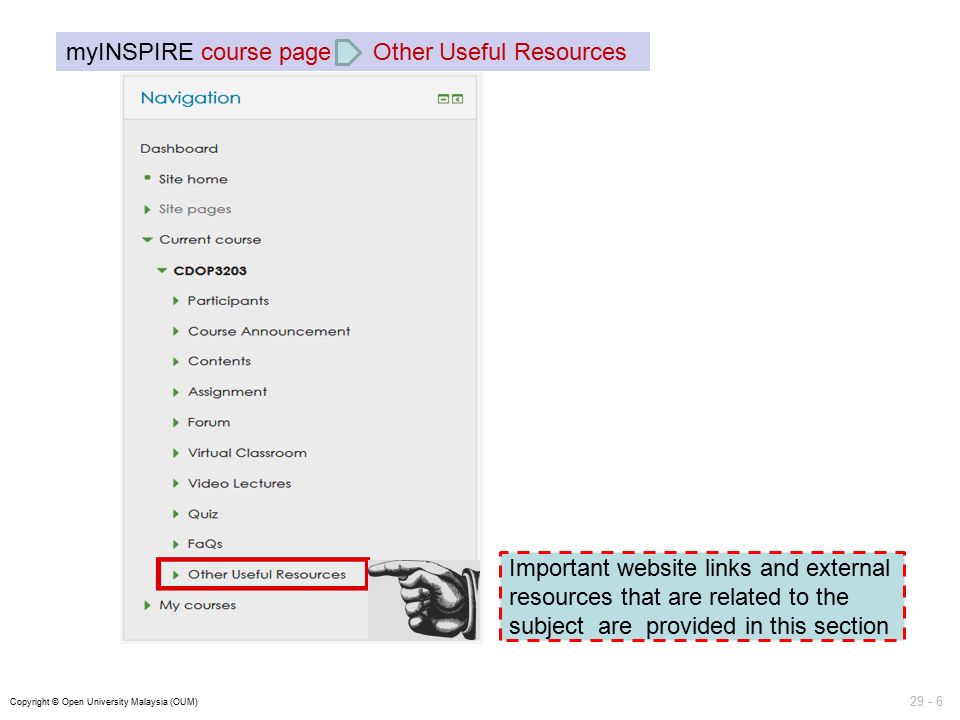Expand the Other Useful Resources arrow
The image size is (960, 720).
(176, 575)
